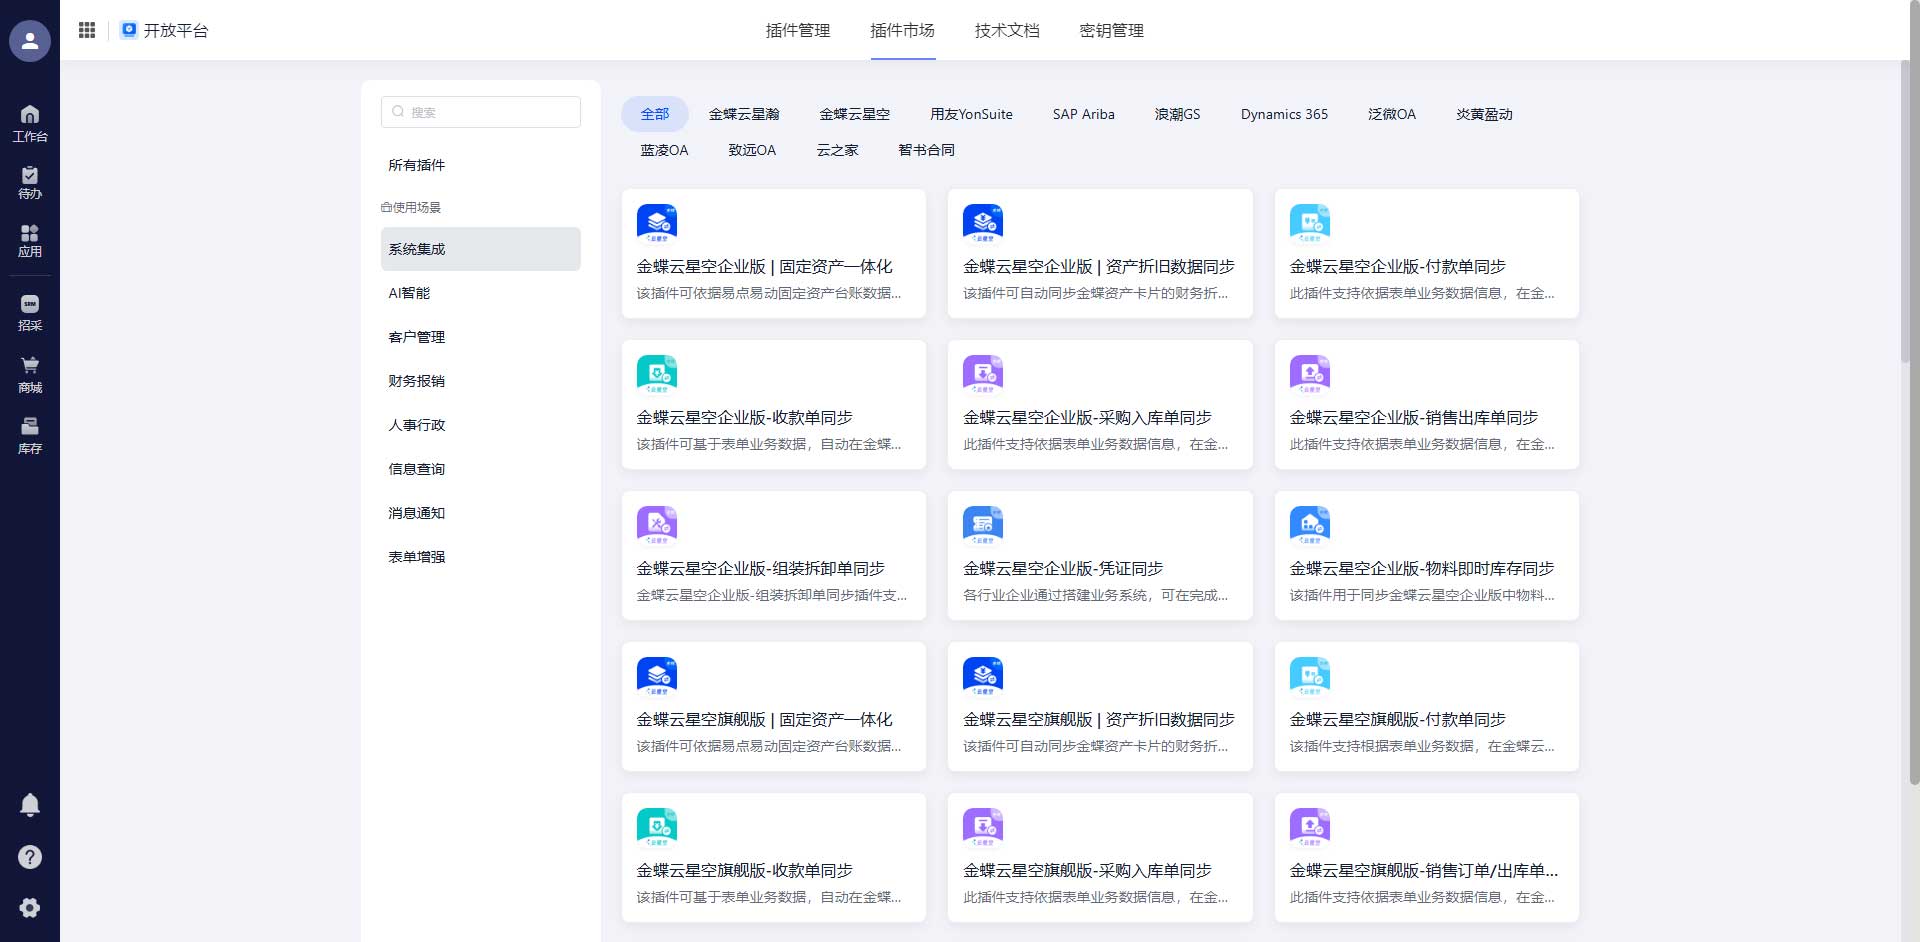
Task: Select 客户管理 scenario
Action: (x=481, y=337)
